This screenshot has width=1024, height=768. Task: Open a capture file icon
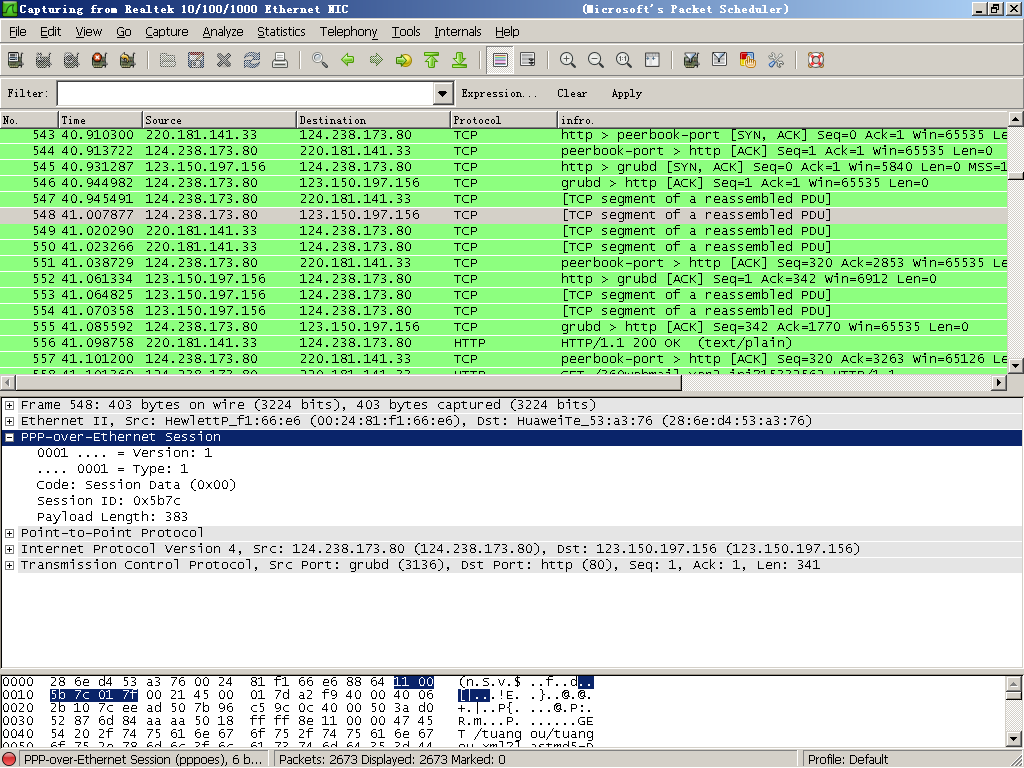click(x=168, y=60)
